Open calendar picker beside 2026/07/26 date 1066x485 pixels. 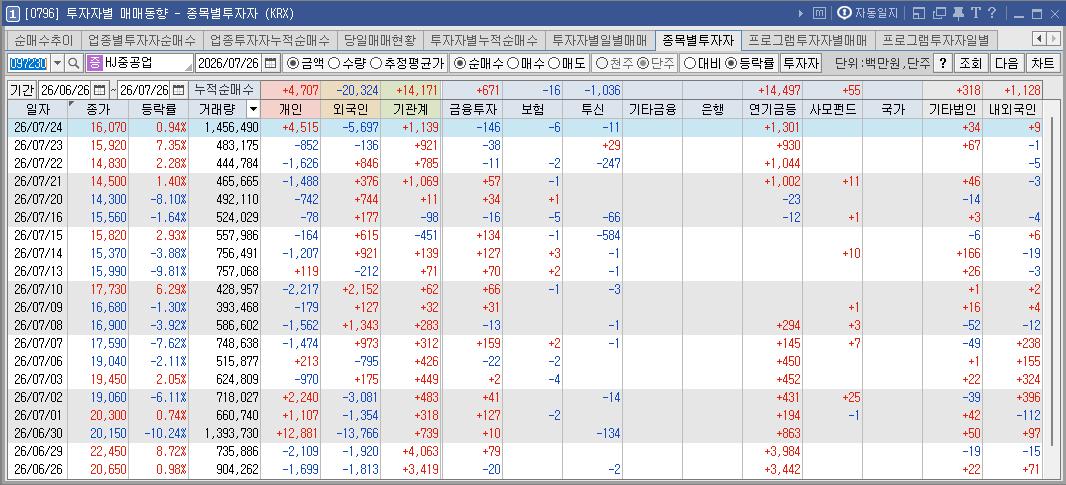pyautogui.click(x=271, y=64)
